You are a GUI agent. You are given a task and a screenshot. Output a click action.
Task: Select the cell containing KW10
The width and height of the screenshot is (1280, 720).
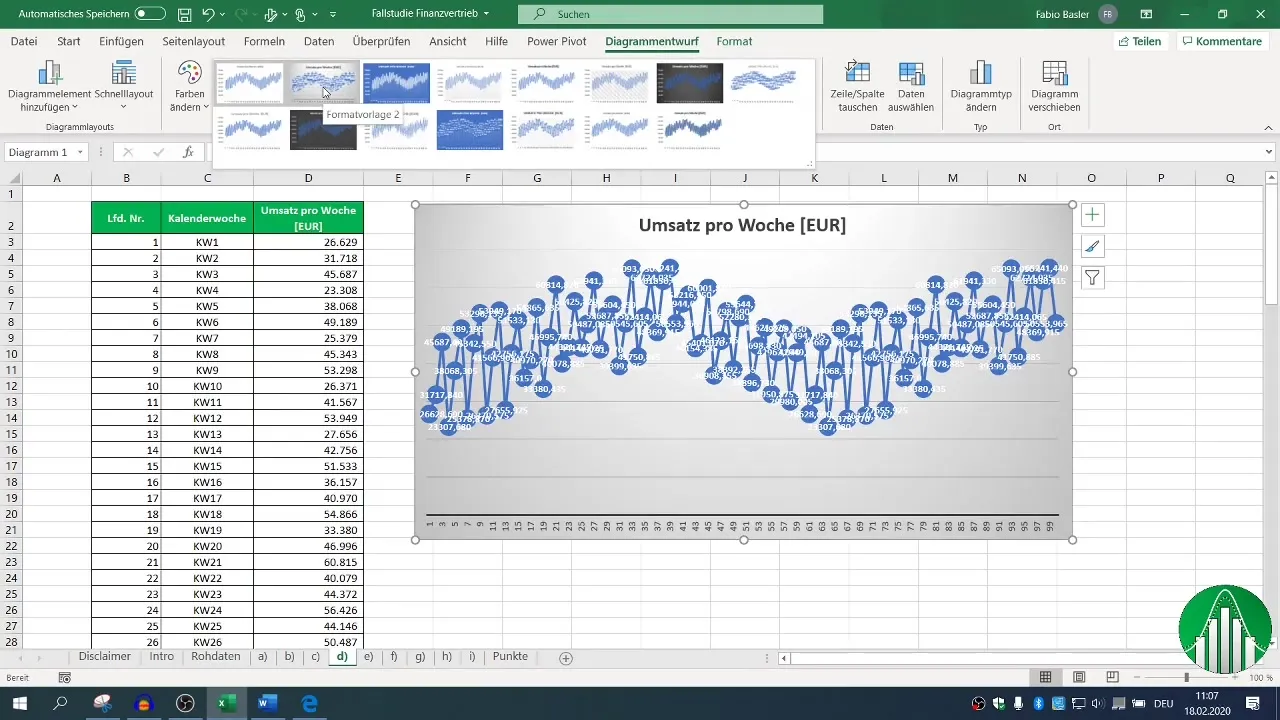(x=207, y=386)
